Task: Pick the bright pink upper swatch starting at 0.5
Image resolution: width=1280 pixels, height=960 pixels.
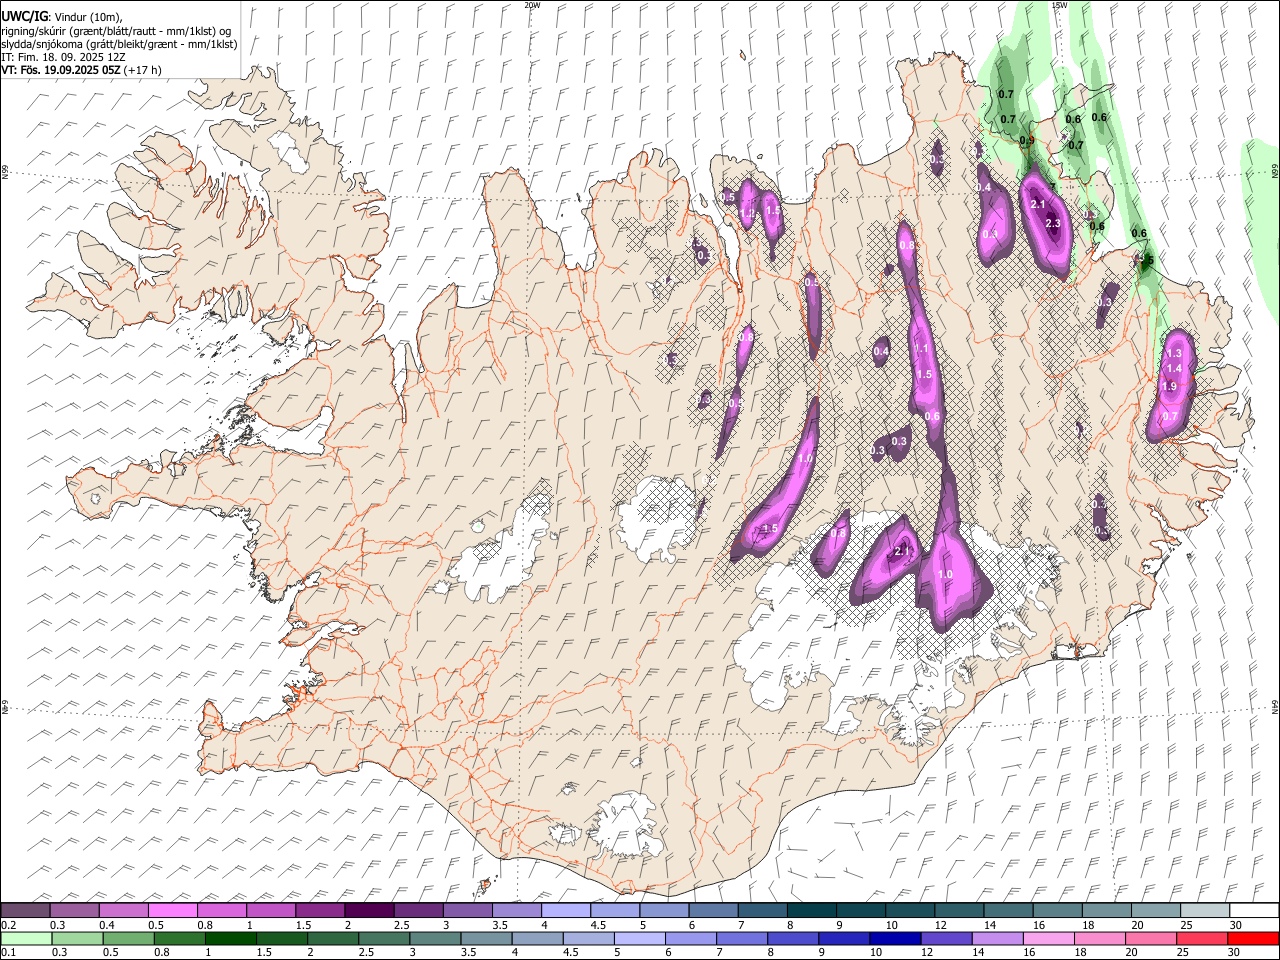Action: (173, 910)
